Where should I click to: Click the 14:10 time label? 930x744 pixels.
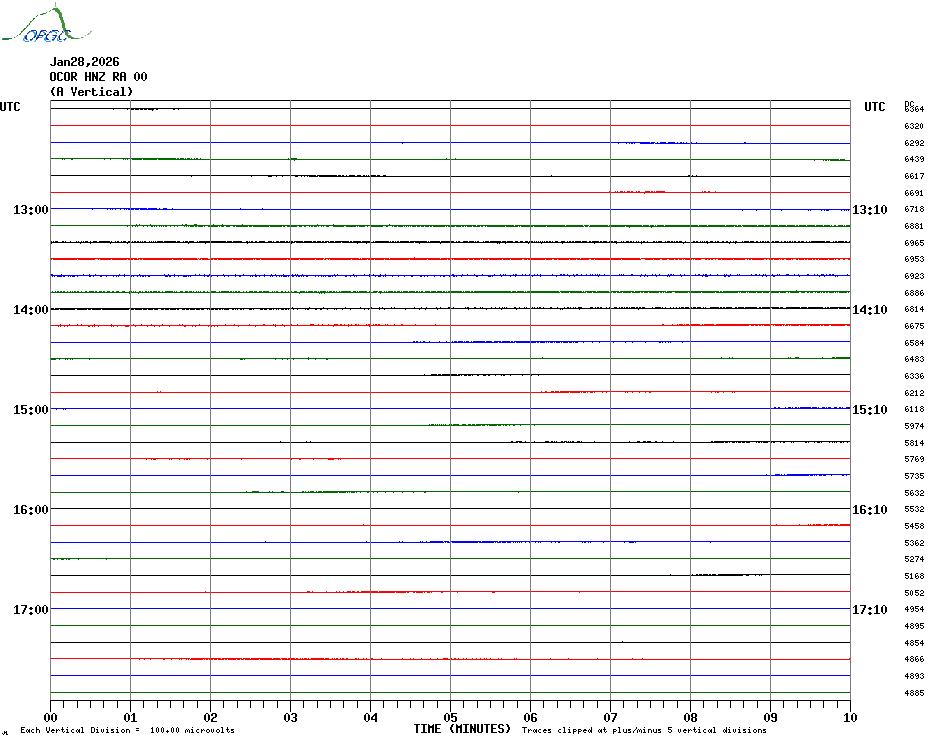coord(870,310)
